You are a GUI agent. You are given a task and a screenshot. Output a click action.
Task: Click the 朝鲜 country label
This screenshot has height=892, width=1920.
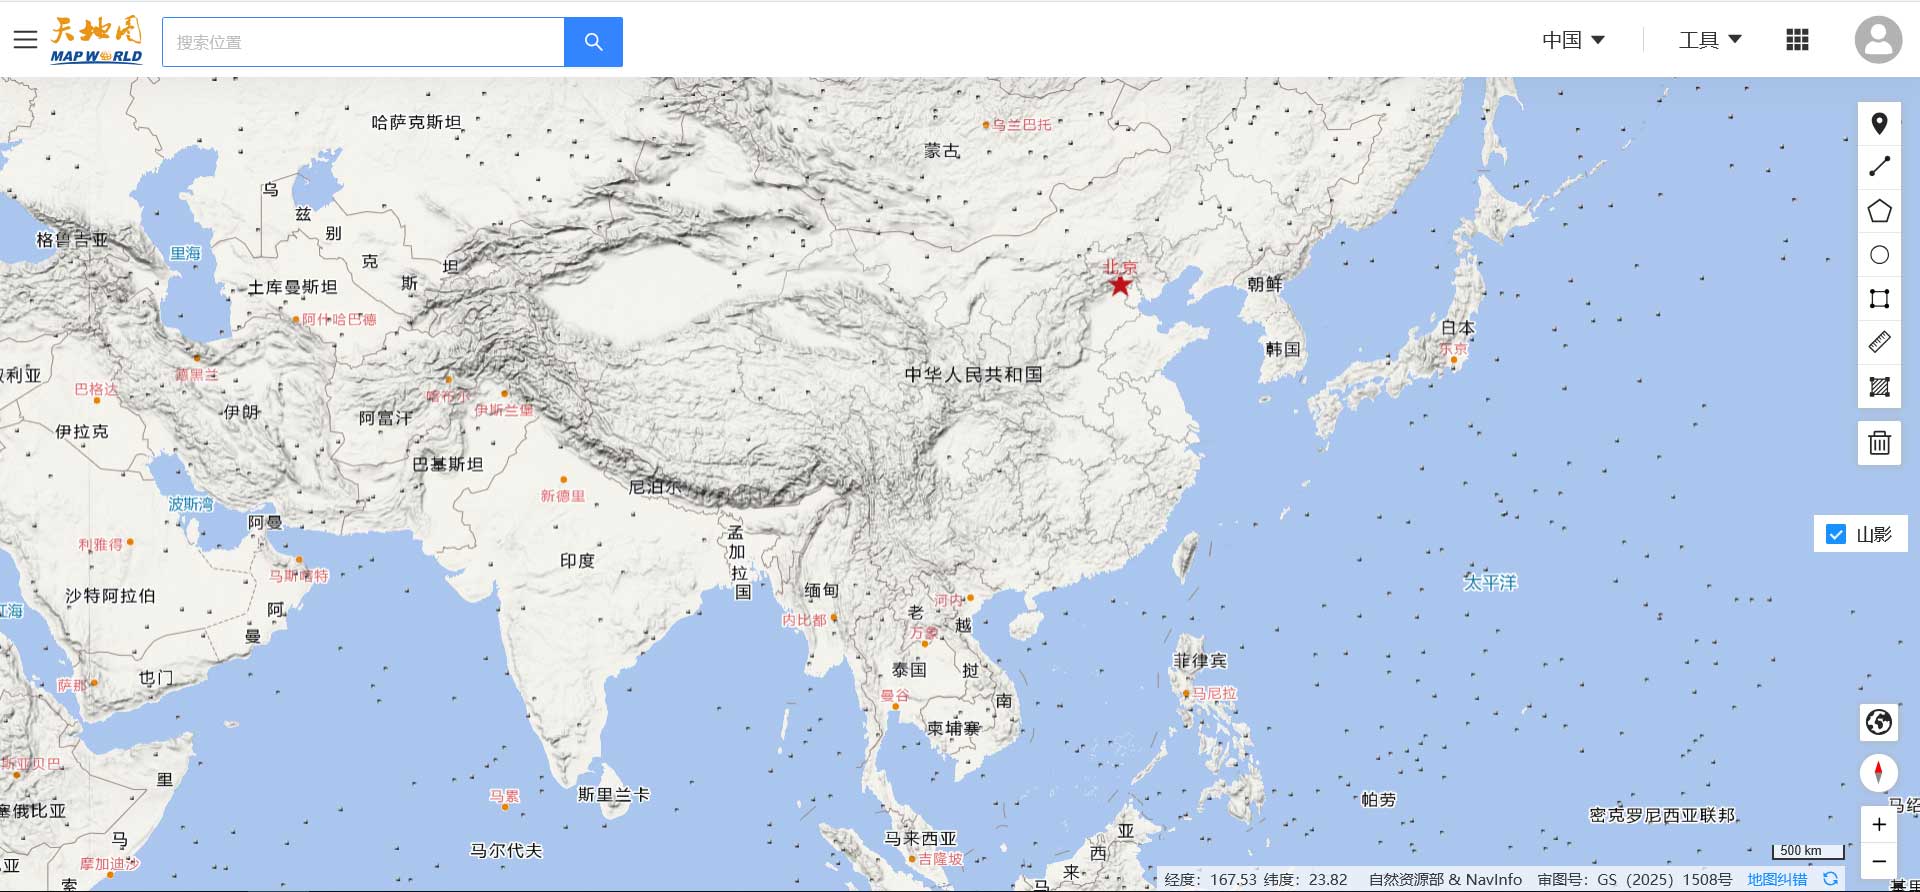(1265, 284)
